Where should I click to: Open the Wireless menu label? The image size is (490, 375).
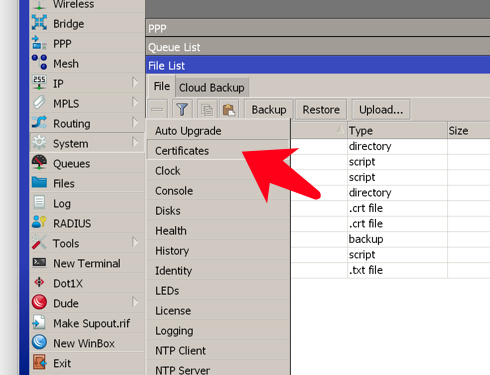coord(73,4)
